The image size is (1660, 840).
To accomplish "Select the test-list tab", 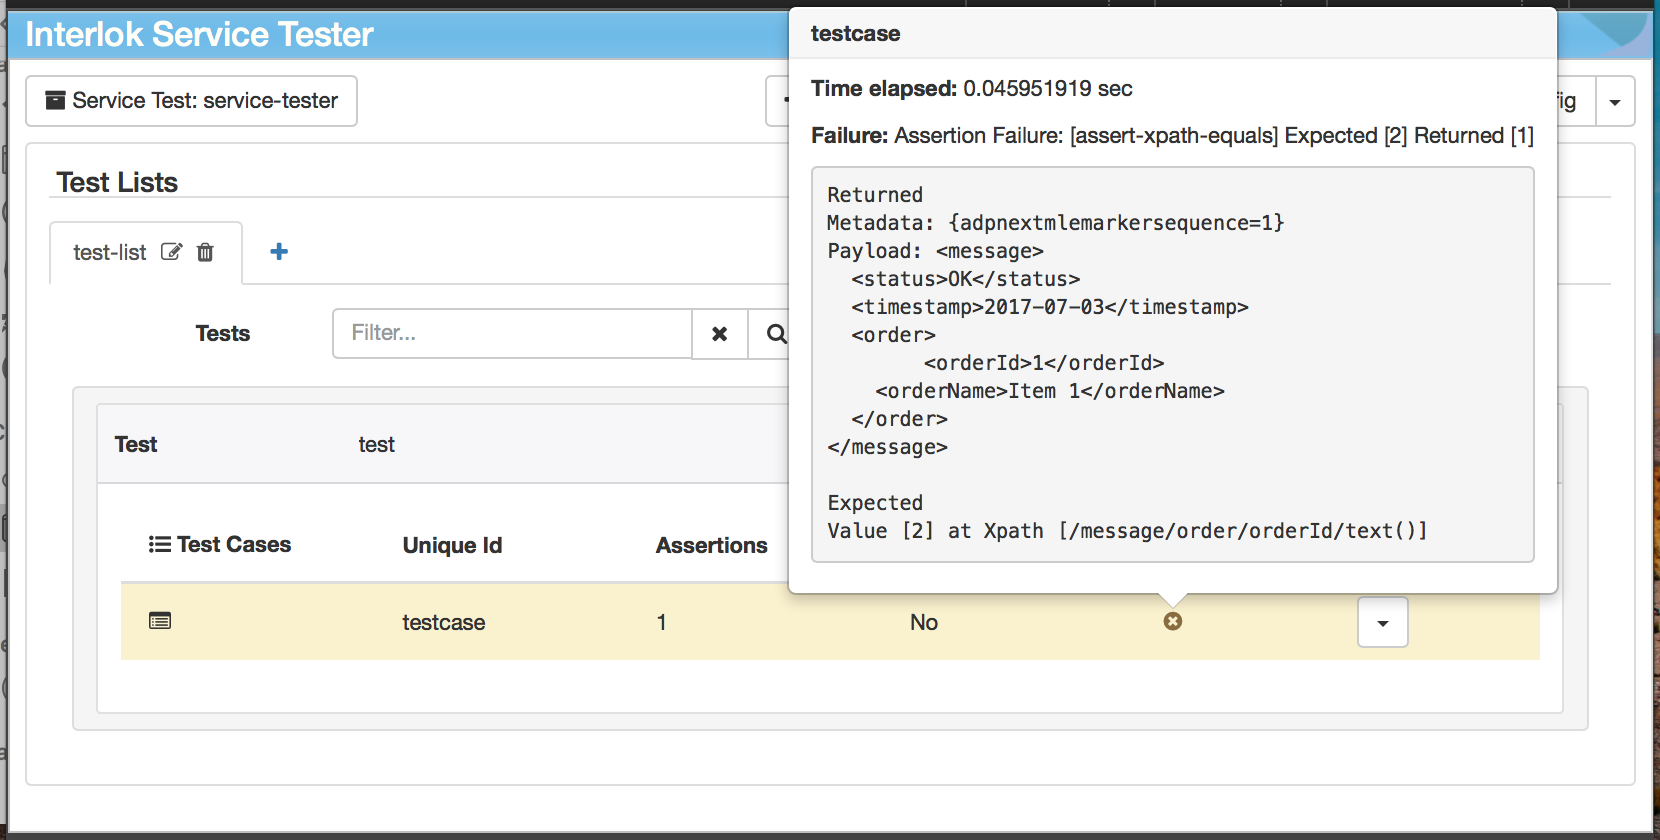I will pyautogui.click(x=146, y=253).
